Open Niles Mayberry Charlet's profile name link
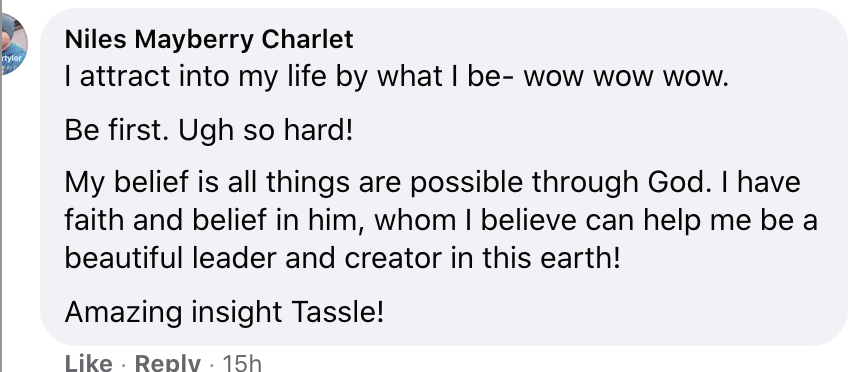 point(209,40)
